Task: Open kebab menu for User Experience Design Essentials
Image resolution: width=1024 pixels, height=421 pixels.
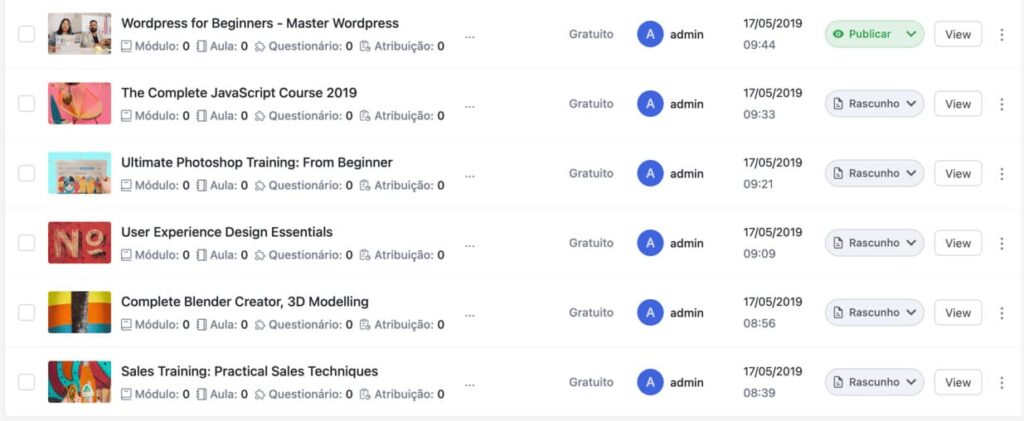Action: pos(1002,243)
